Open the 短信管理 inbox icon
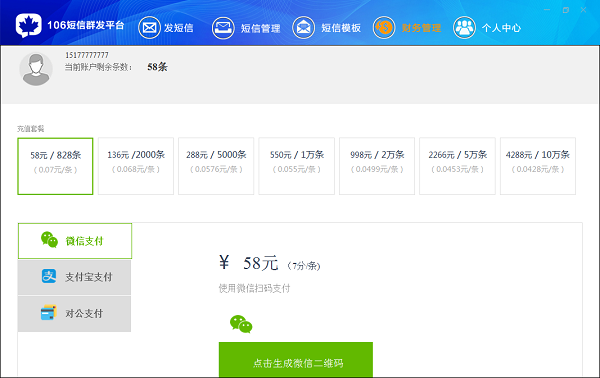This screenshot has width=600, height=378. 223,28
